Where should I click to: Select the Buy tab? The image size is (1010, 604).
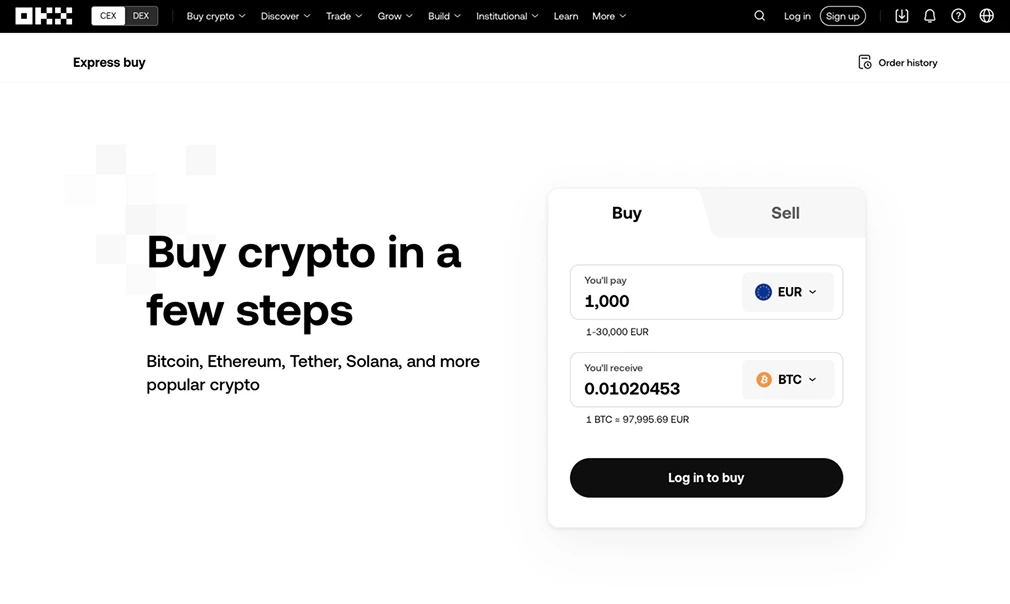click(x=627, y=213)
